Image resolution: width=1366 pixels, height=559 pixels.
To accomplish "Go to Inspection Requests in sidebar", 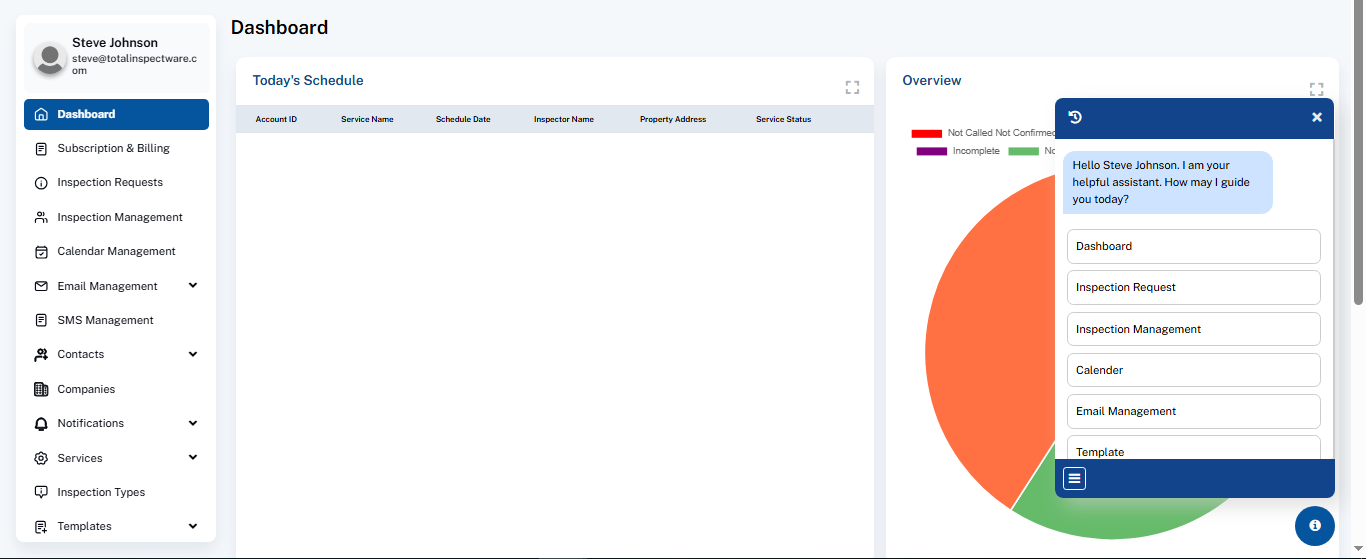I will 110,183.
